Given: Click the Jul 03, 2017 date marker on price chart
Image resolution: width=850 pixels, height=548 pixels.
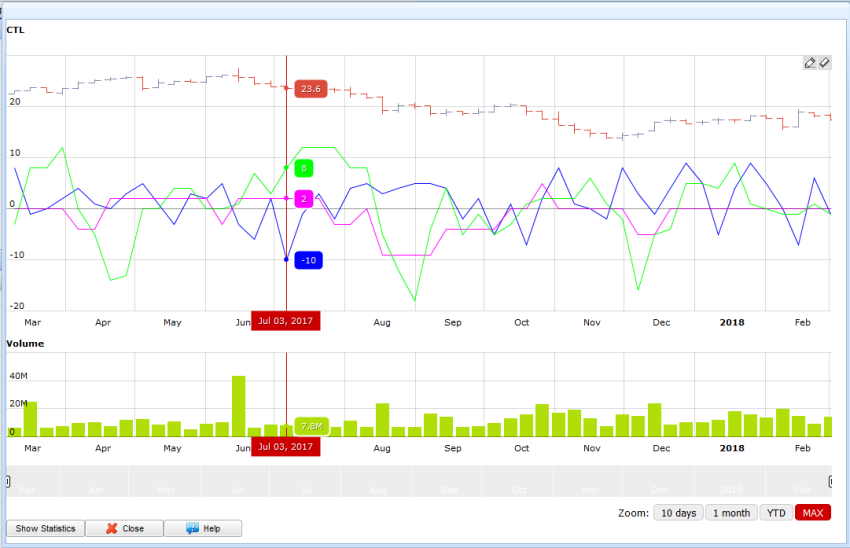Looking at the screenshot, I should tap(286, 321).
